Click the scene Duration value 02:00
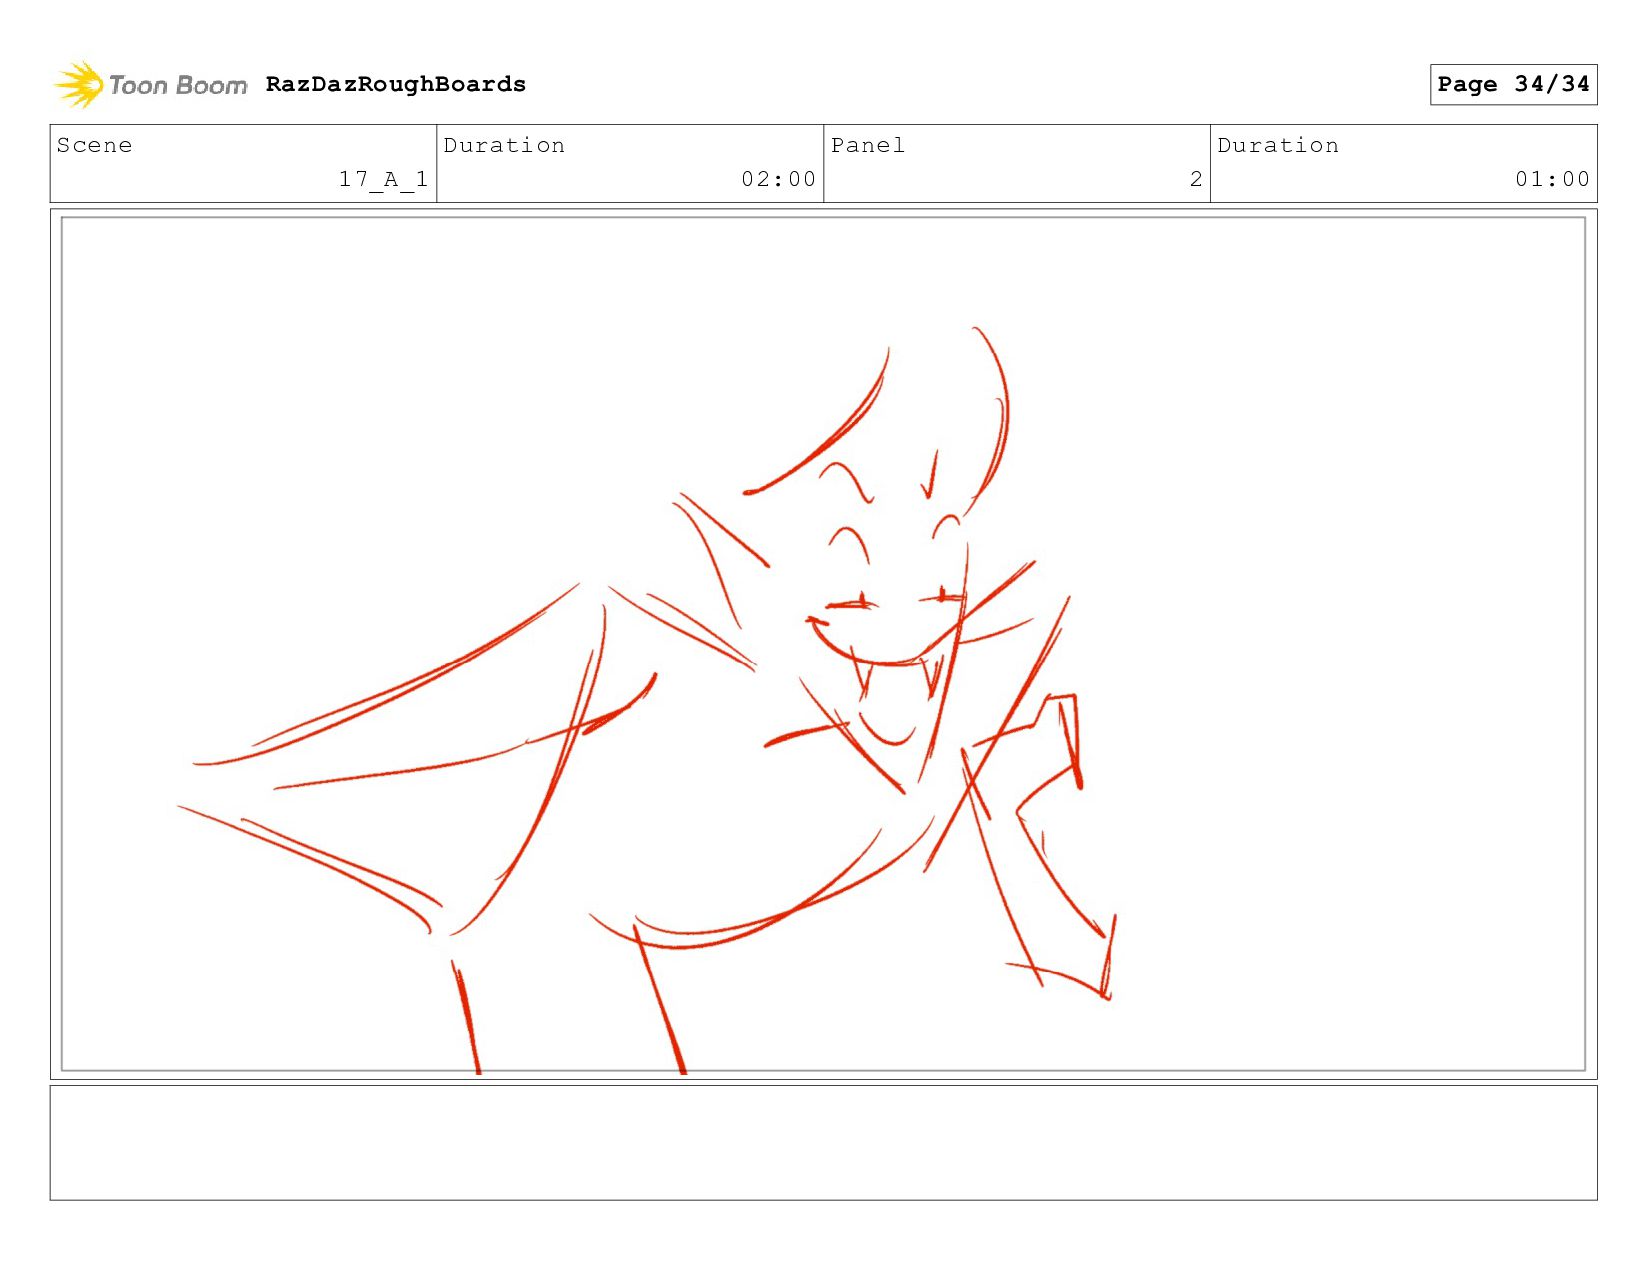The height and width of the screenshot is (1275, 1650). click(779, 179)
